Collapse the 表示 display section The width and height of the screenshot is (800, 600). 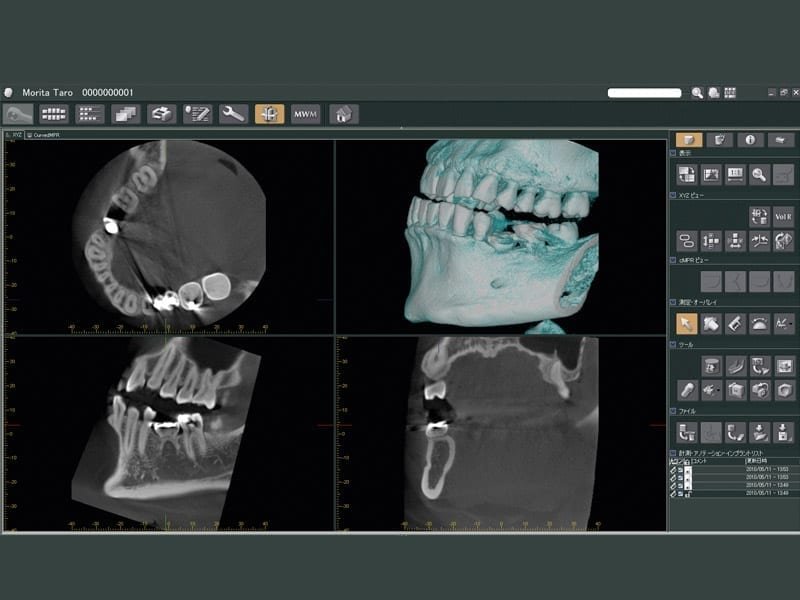[x=673, y=153]
